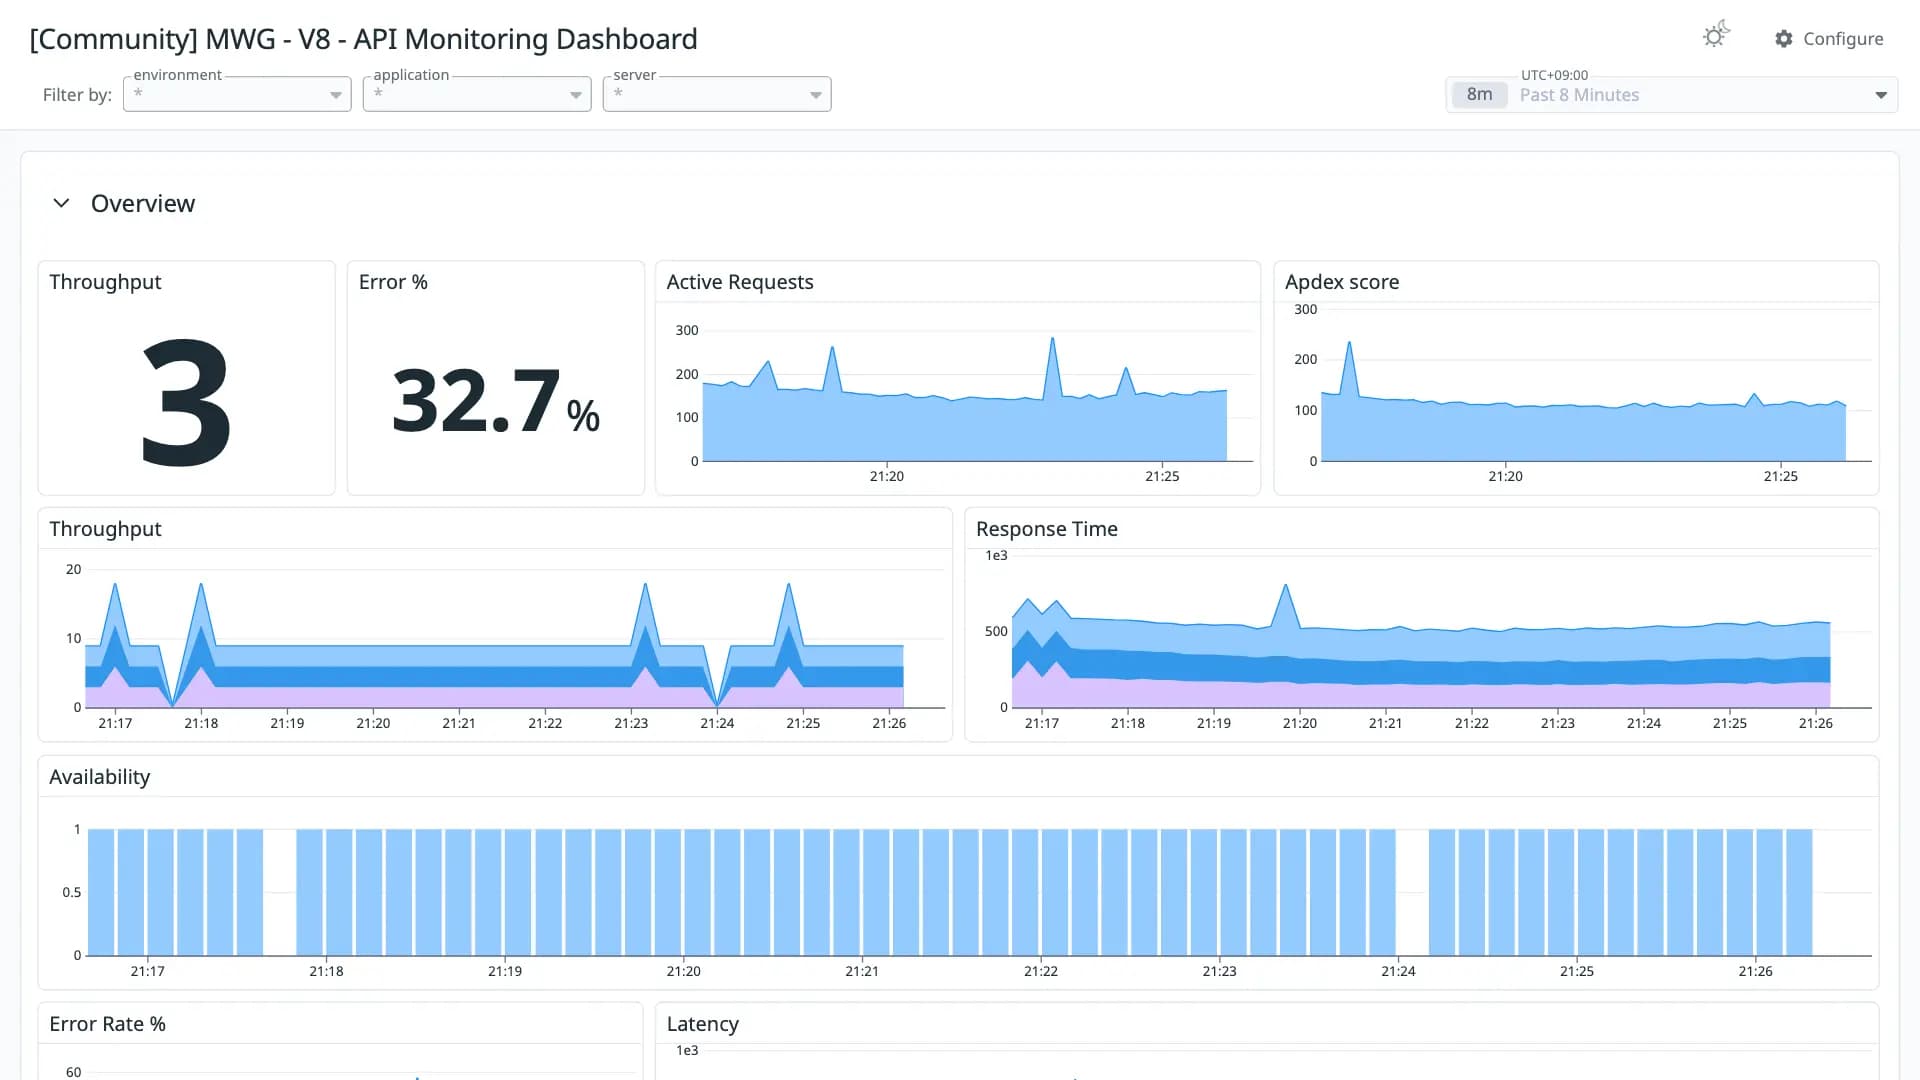This screenshot has width=1920, height=1080.
Task: Click the Filter by label
Action: click(x=77, y=95)
